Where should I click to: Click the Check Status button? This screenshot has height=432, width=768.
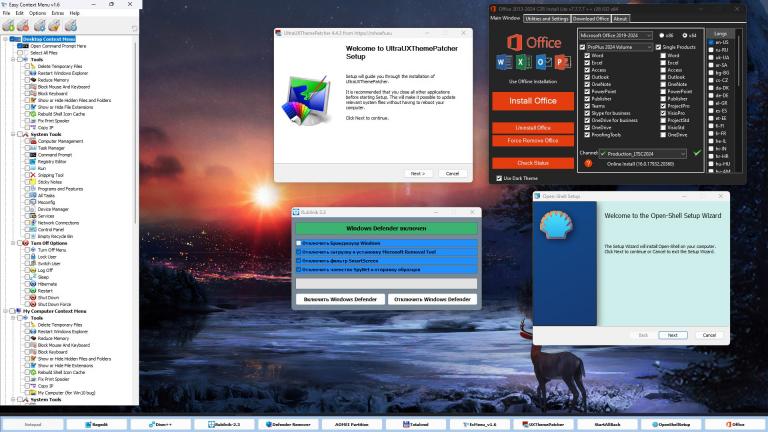point(533,163)
